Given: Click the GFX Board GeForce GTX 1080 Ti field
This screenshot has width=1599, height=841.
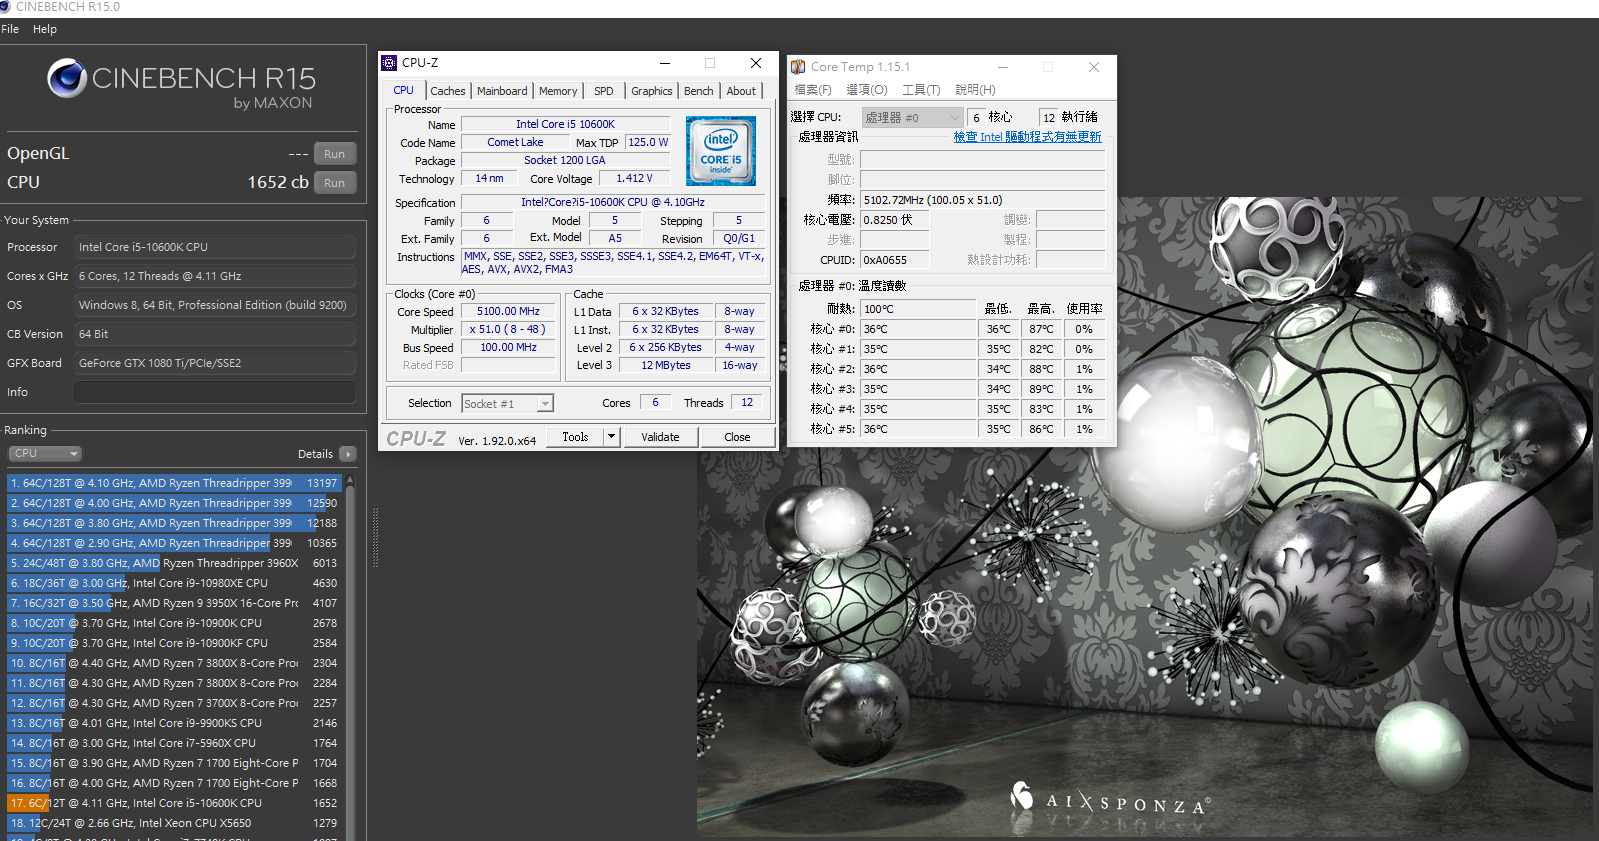Looking at the screenshot, I should click(x=215, y=363).
